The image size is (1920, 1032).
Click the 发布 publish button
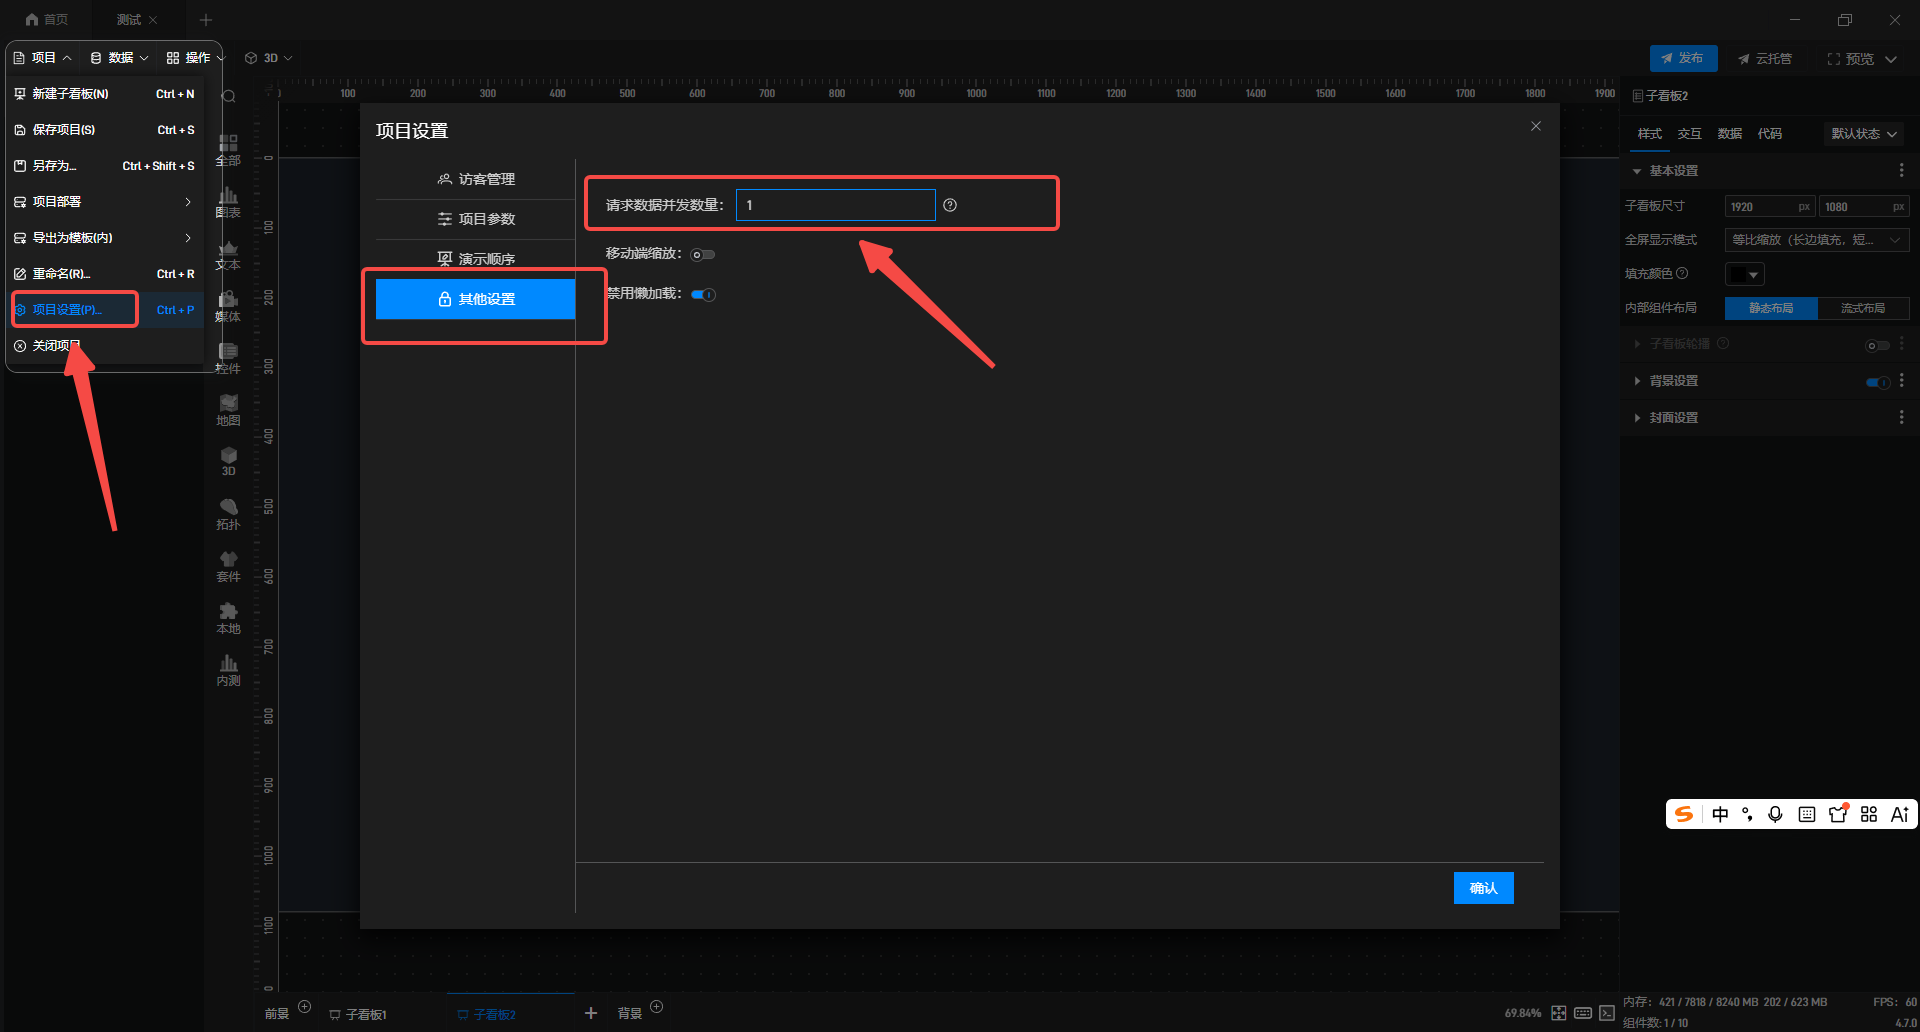pos(1683,58)
